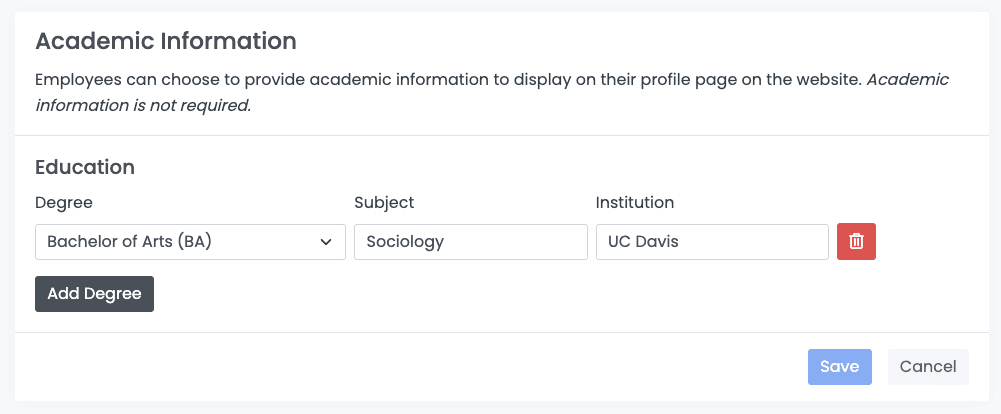Click the chevron arrow on Degree selector
This screenshot has width=1001, height=414.
326,241
